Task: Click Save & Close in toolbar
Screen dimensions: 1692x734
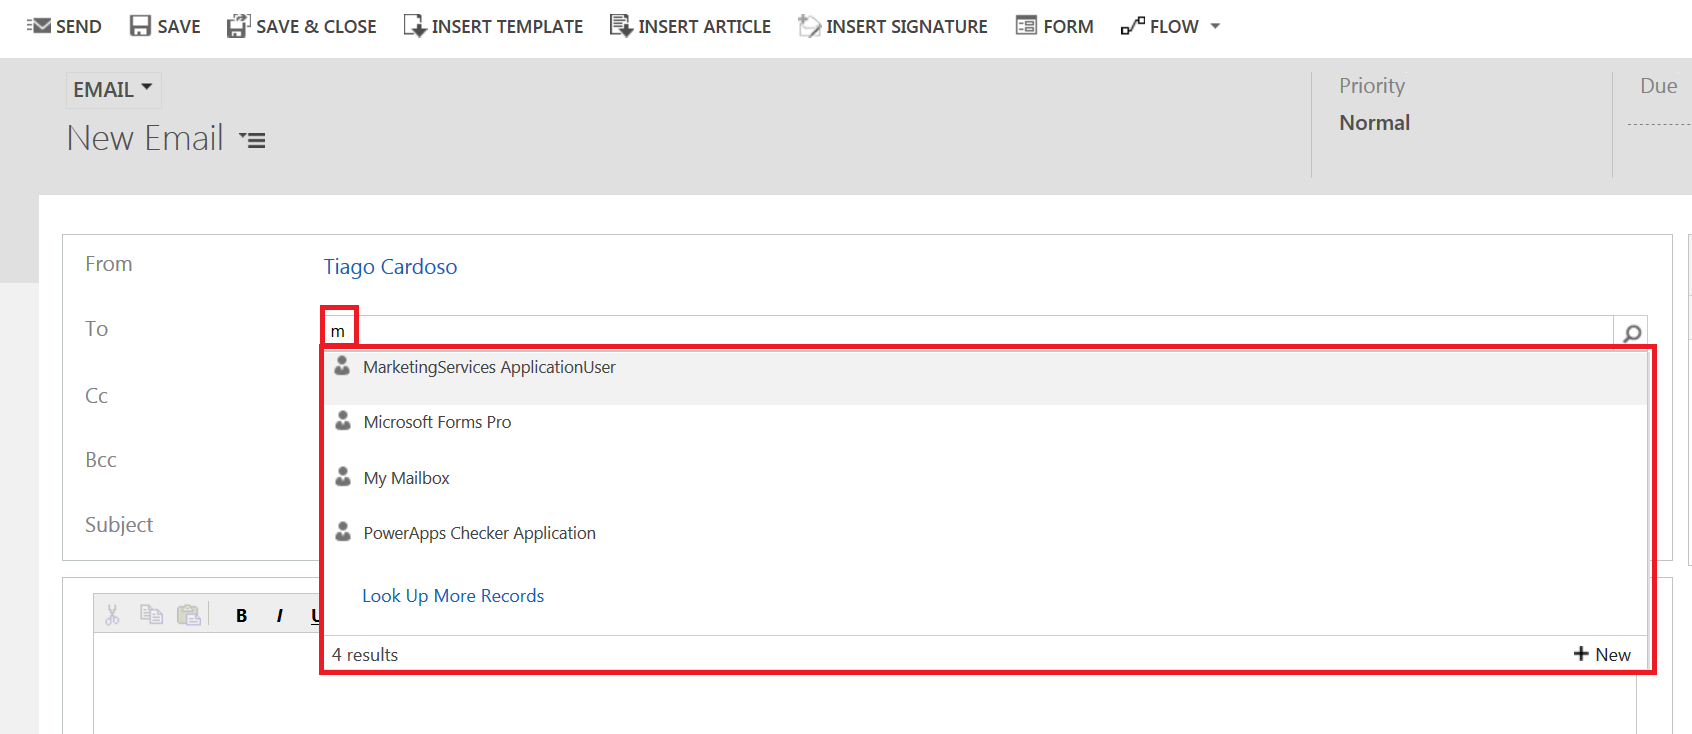Action: pyautogui.click(x=301, y=26)
